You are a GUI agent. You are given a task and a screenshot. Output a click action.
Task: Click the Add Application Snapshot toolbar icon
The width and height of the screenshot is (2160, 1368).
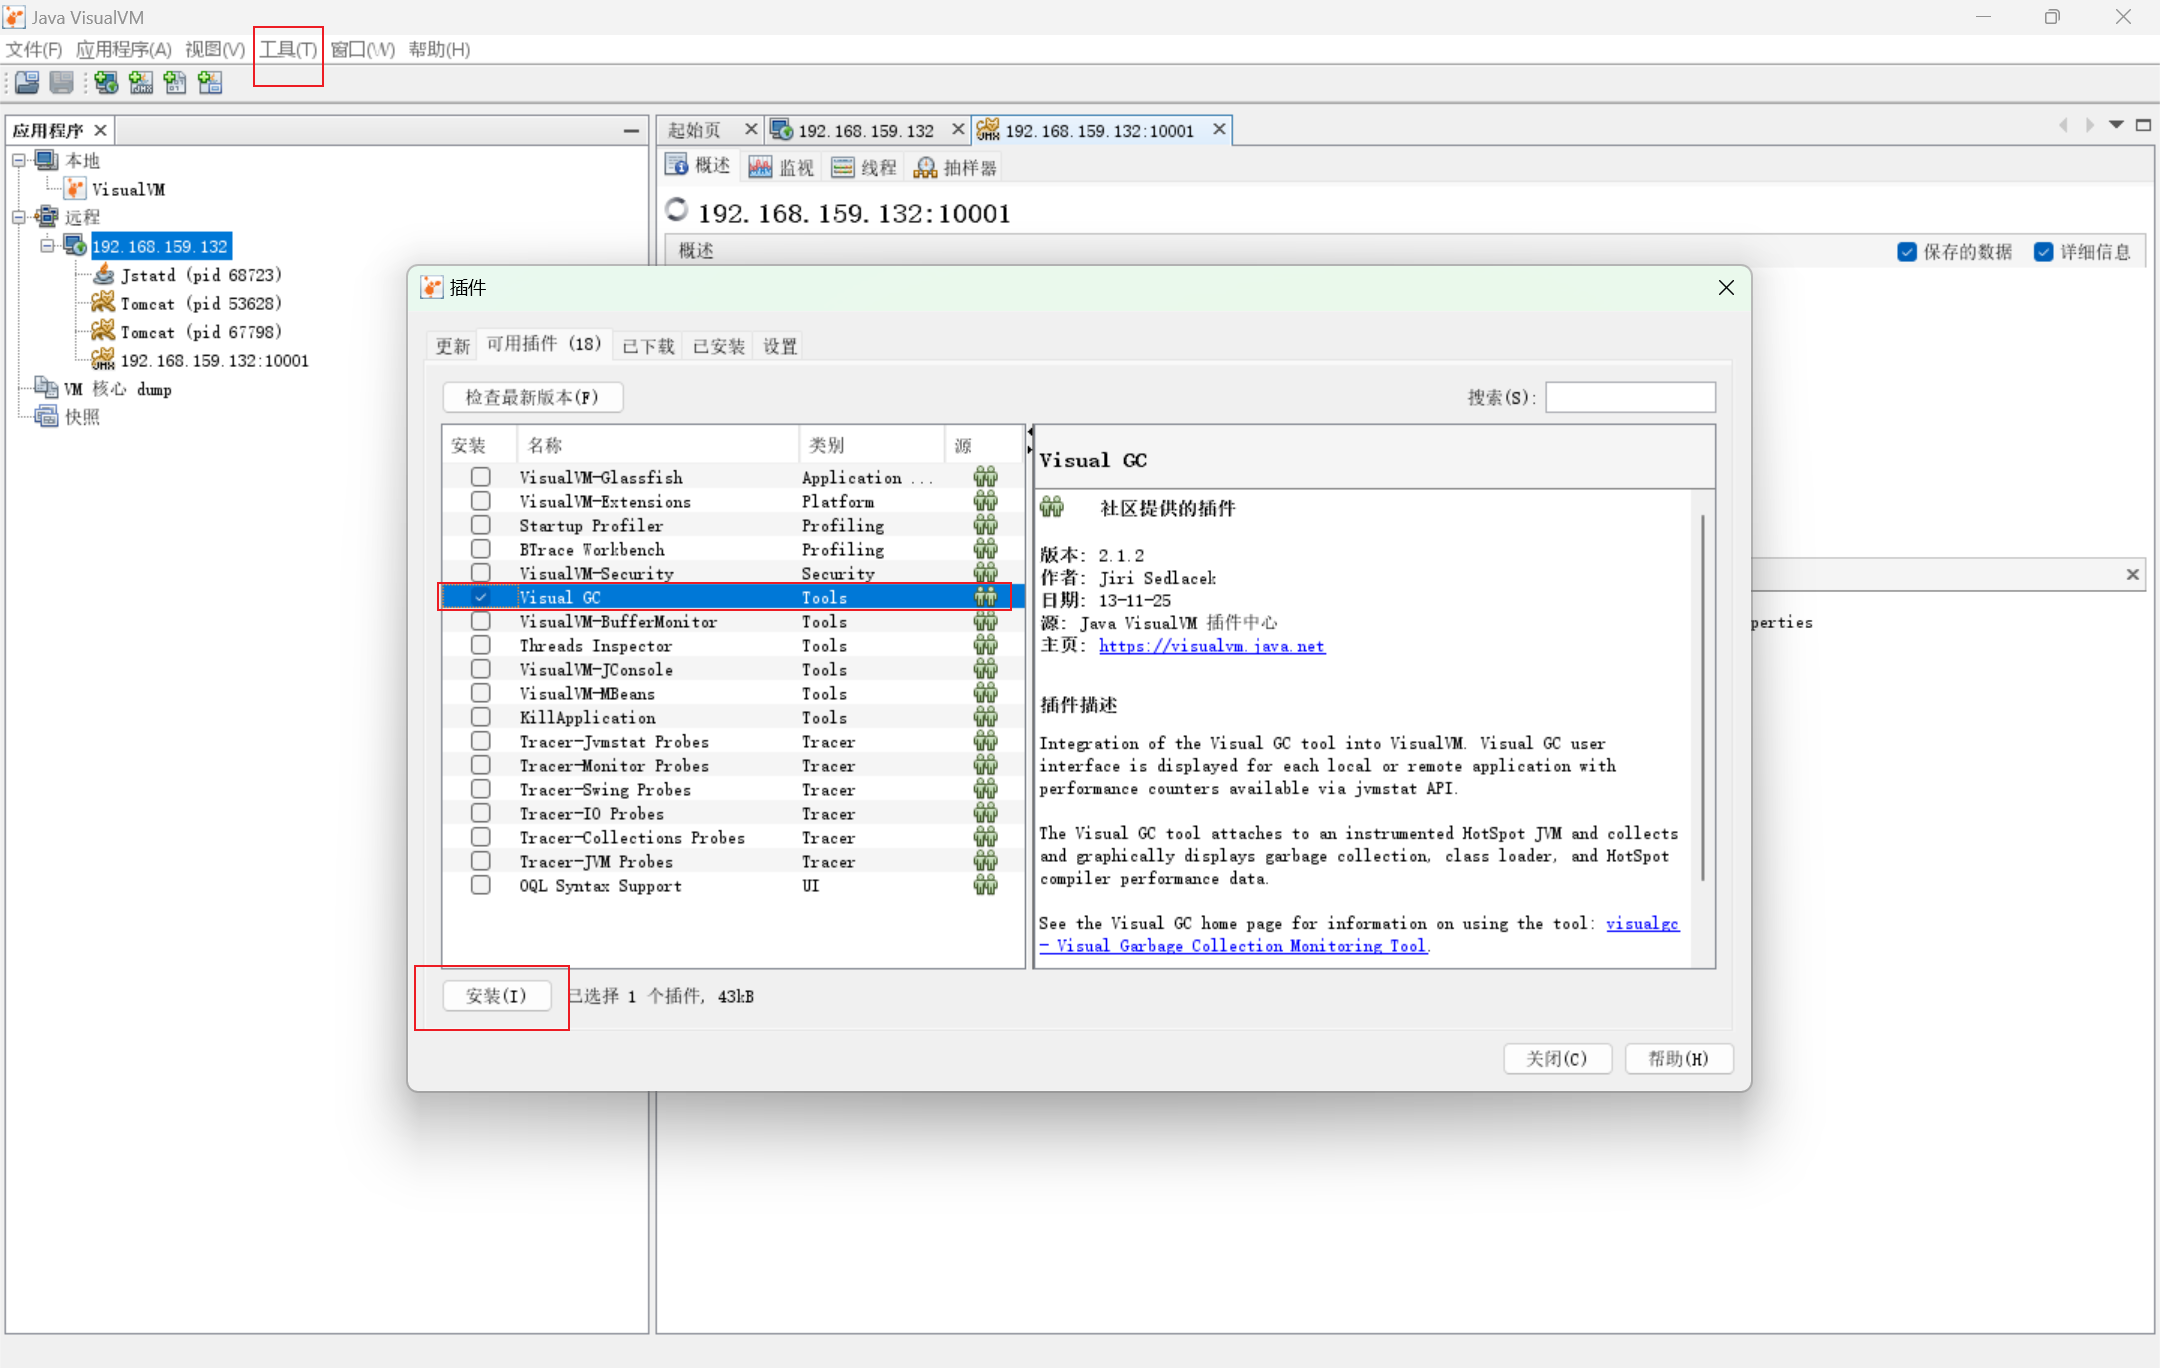210,83
